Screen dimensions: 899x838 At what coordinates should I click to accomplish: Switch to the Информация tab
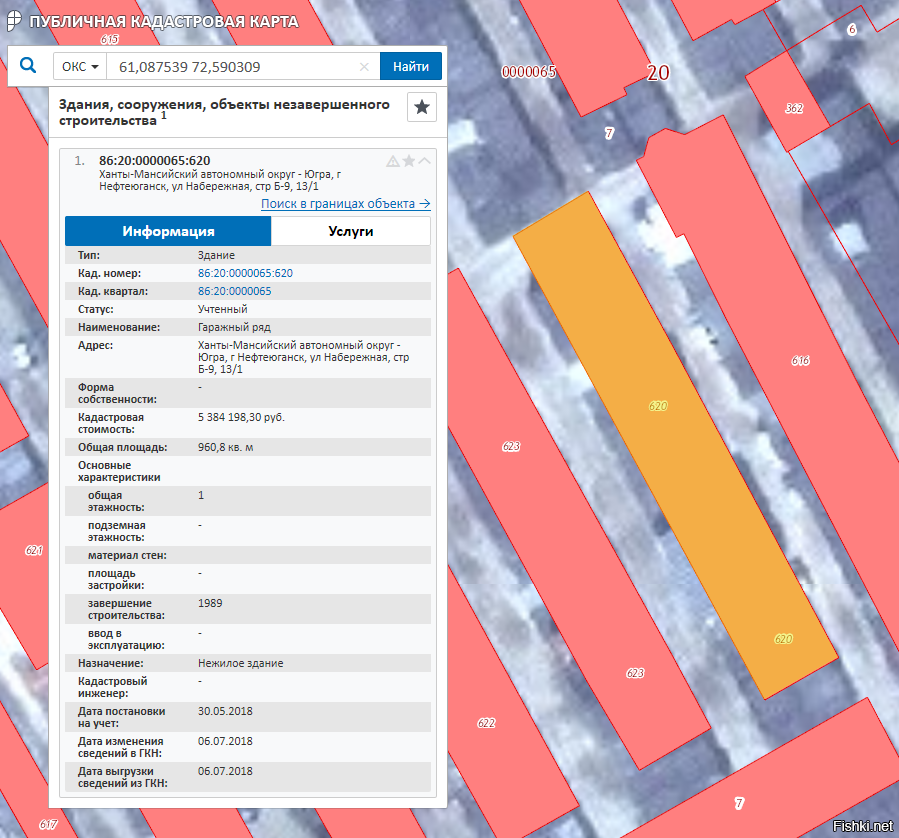168,231
